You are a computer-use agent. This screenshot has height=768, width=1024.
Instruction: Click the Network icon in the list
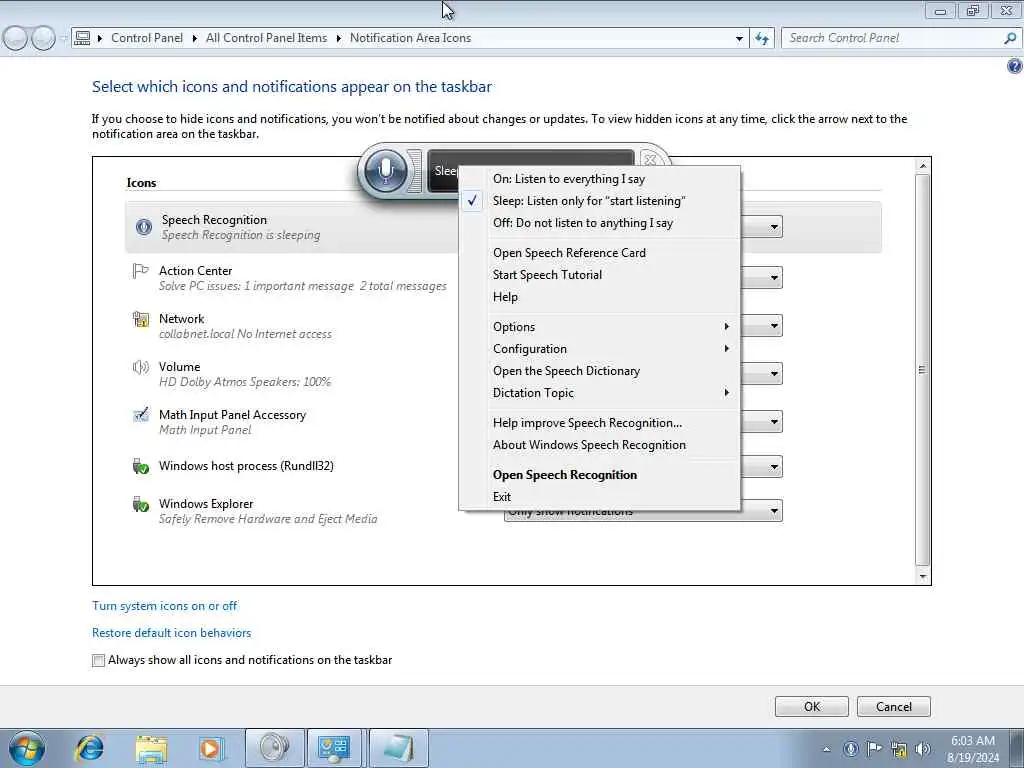[140, 319]
